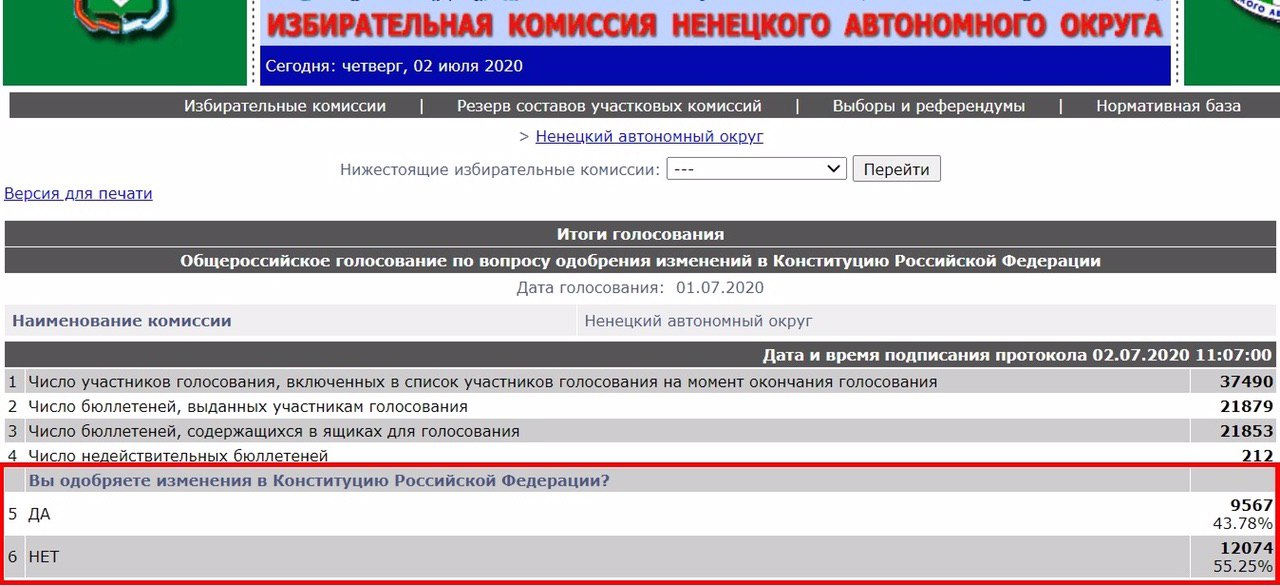Click the Перейти button
This screenshot has width=1280, height=586.
tap(897, 169)
